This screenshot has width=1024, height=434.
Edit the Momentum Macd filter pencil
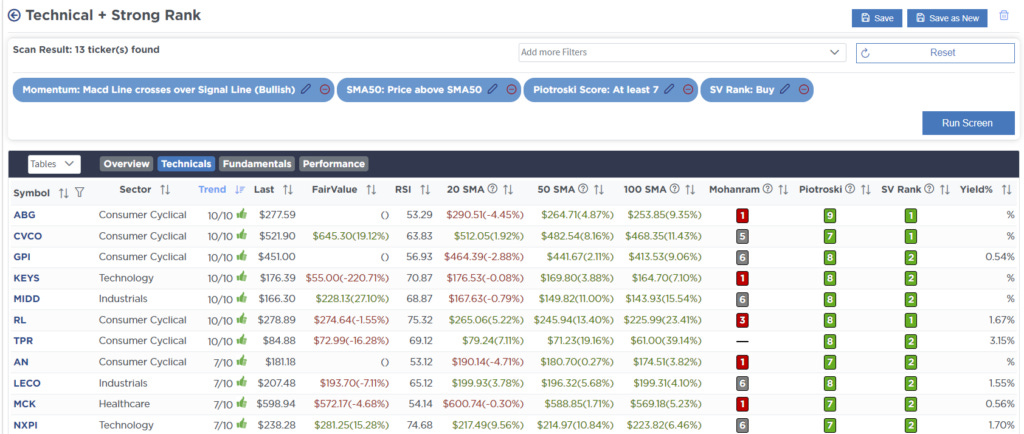pos(306,90)
